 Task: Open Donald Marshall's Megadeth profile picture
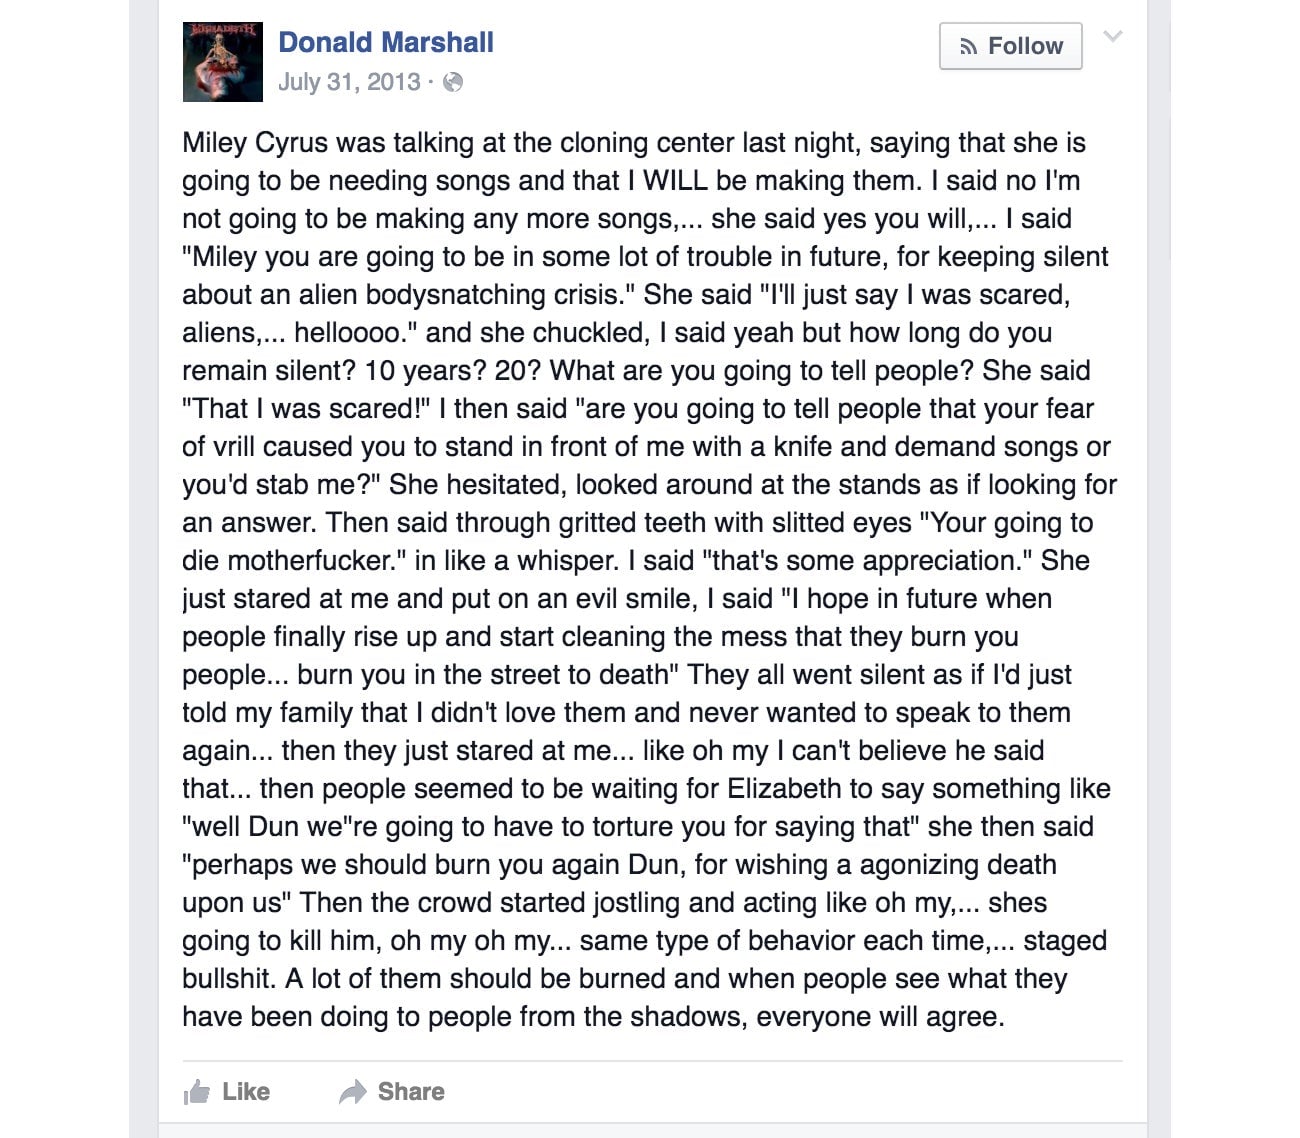[x=222, y=62]
